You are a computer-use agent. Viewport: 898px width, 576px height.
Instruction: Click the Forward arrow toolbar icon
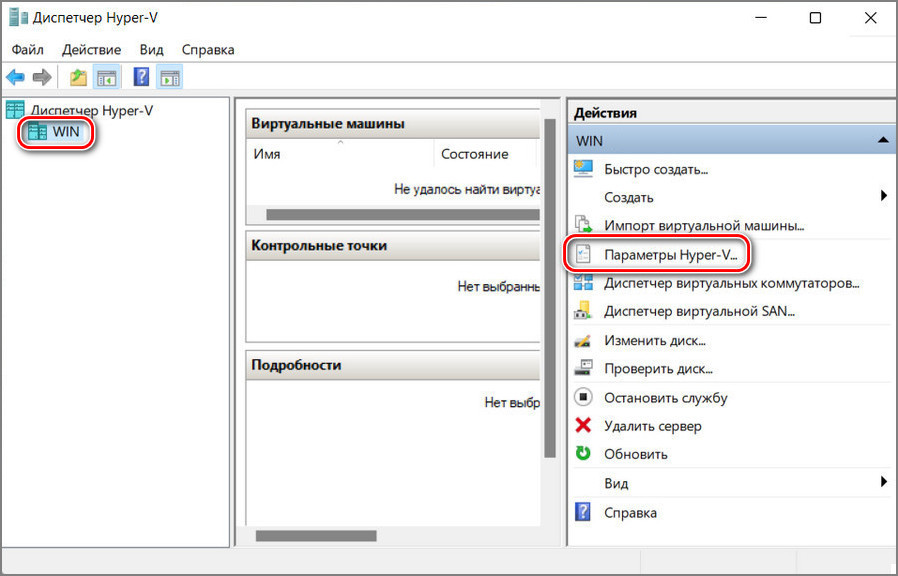tap(41, 77)
